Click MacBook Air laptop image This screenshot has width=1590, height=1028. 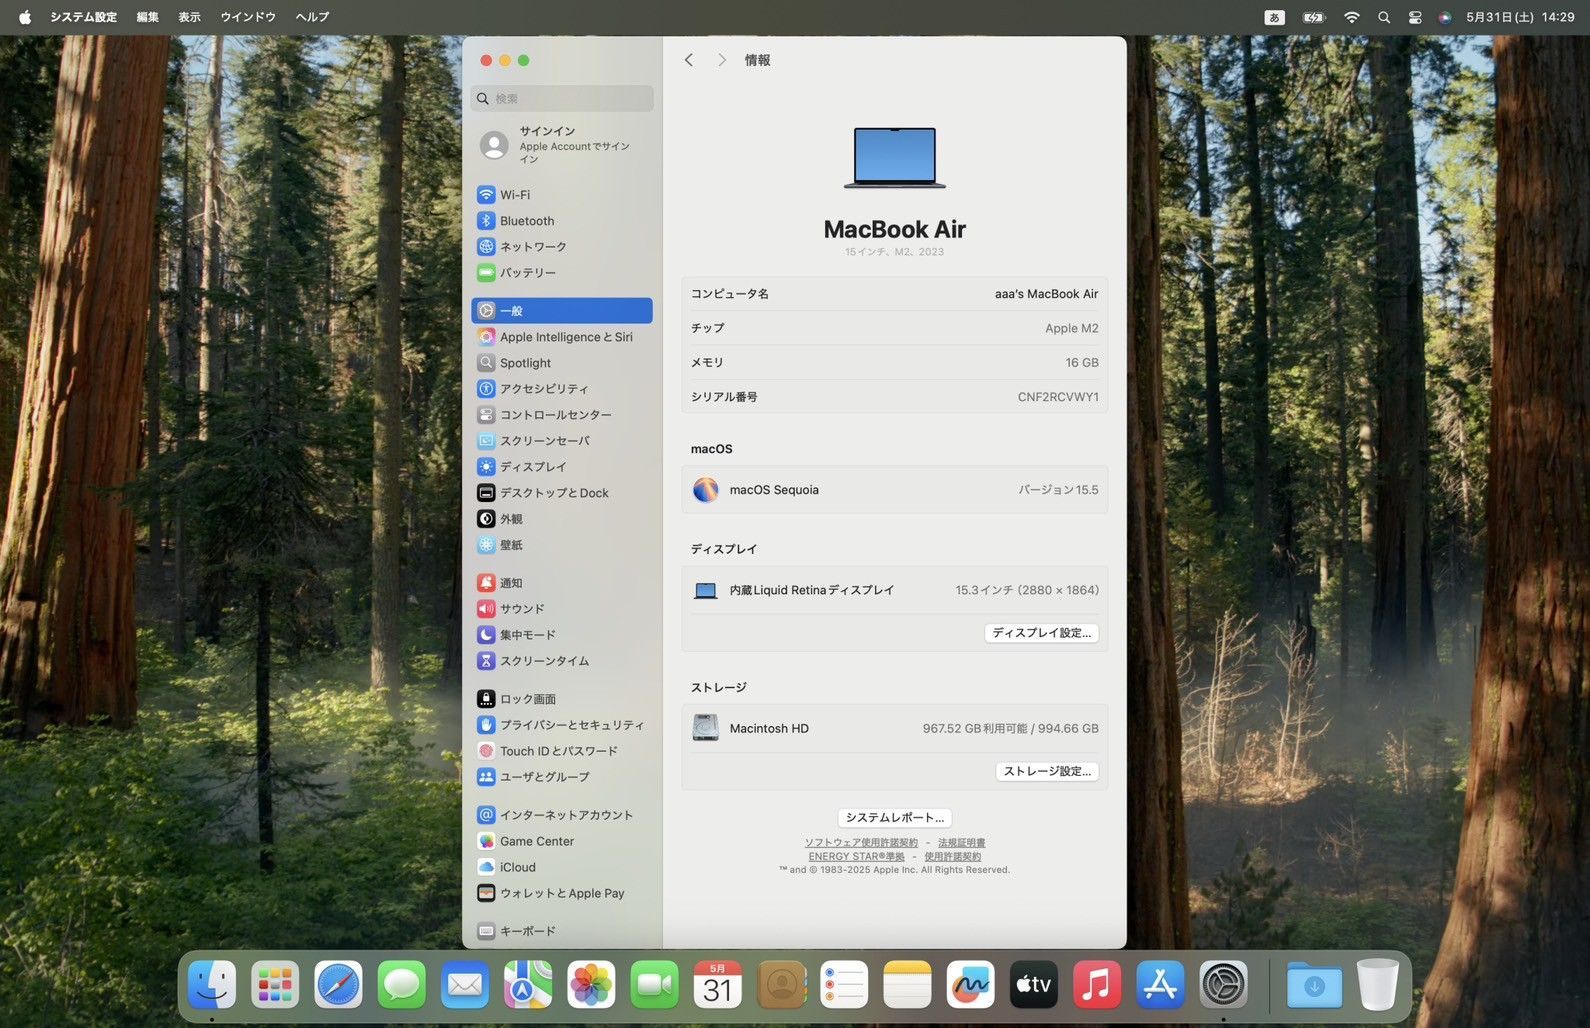point(894,158)
